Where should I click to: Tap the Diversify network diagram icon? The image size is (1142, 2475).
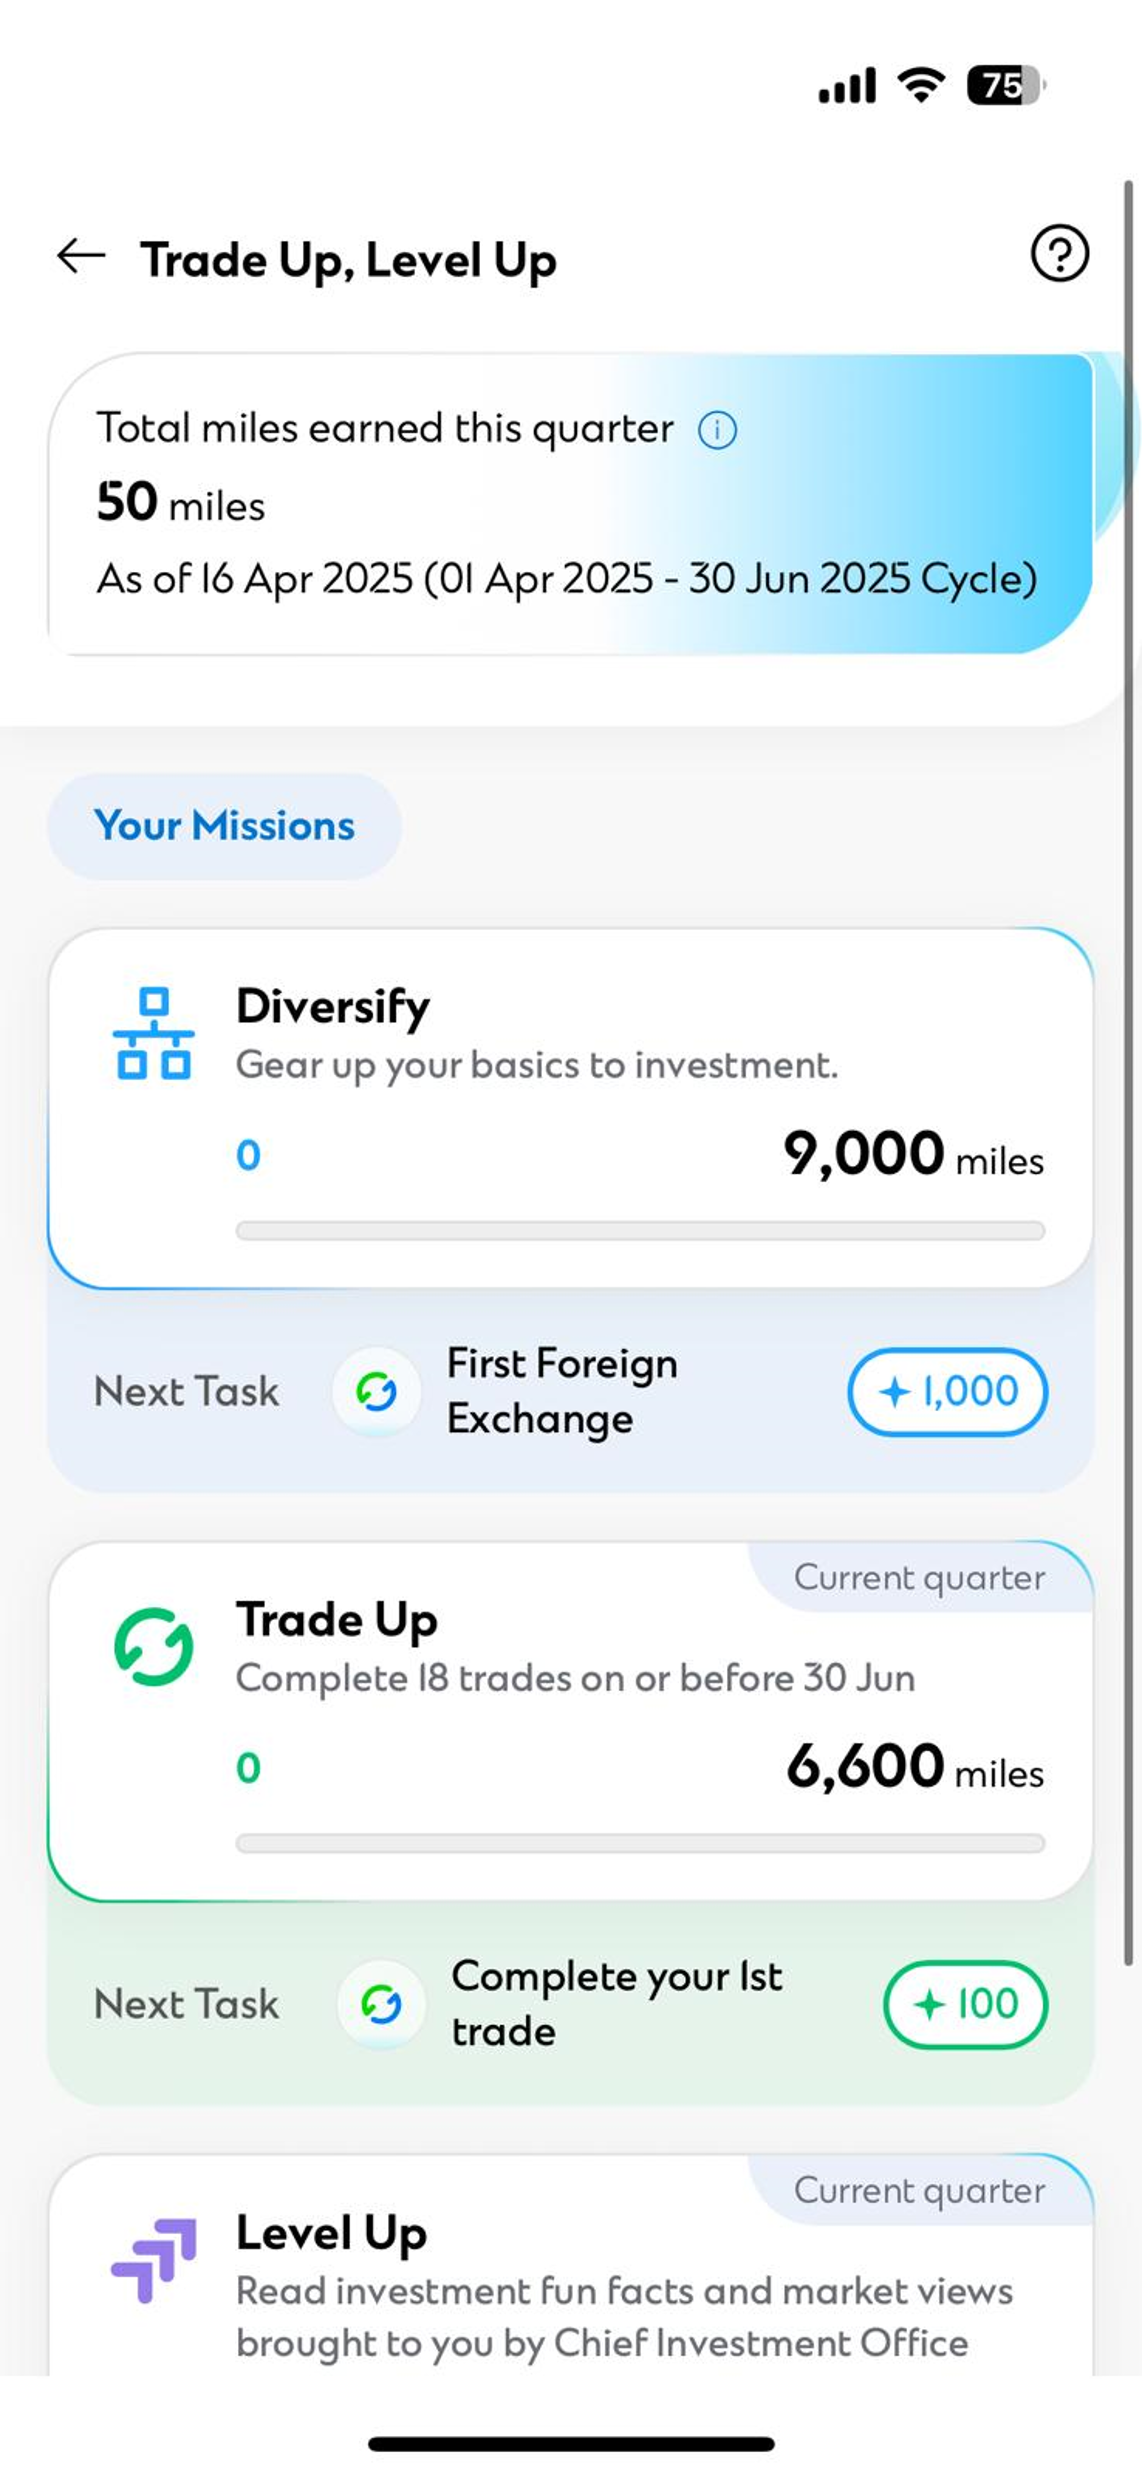(x=154, y=1034)
